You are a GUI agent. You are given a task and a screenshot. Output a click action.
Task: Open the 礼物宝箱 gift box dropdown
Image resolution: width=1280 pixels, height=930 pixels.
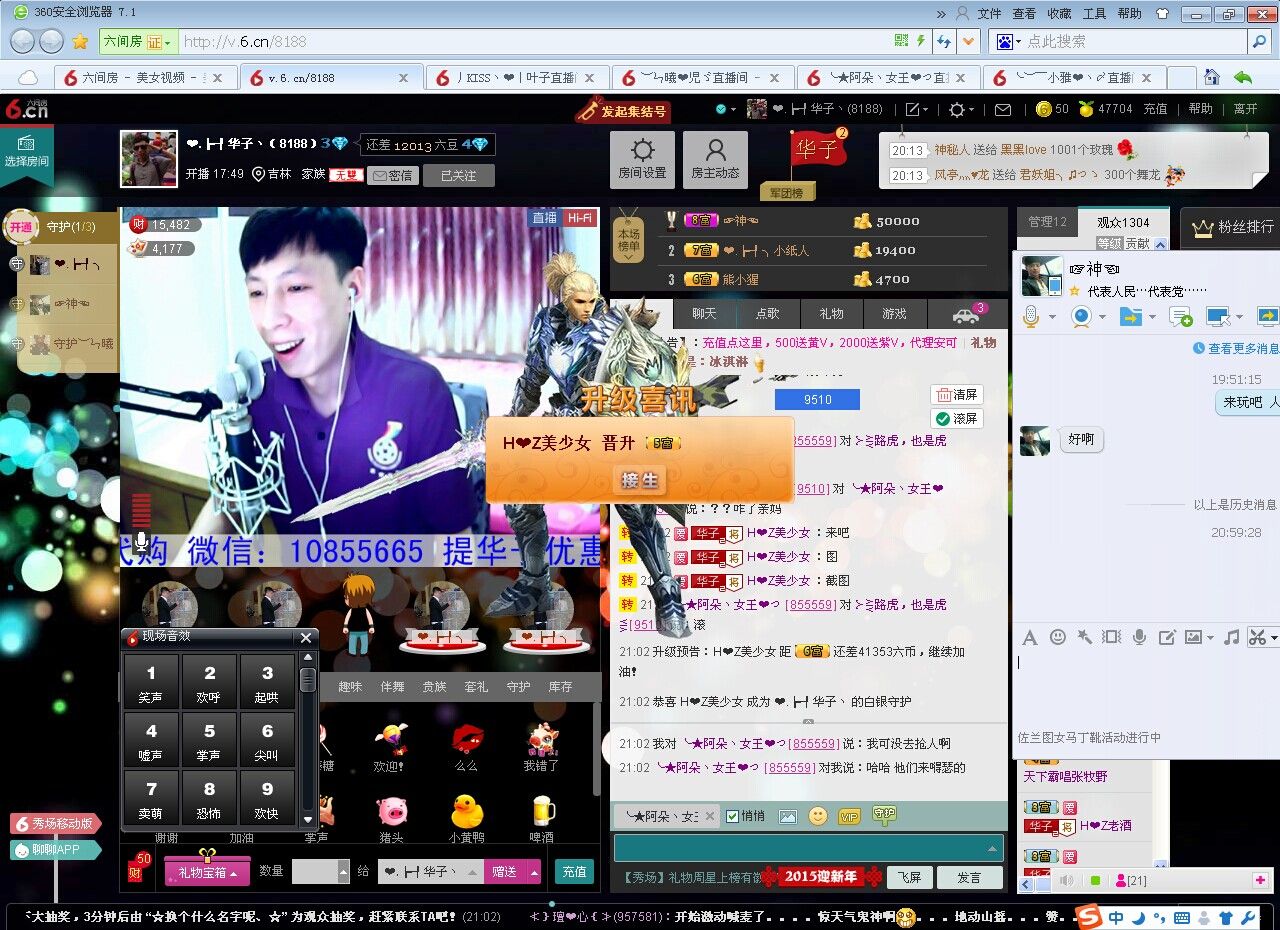click(207, 872)
